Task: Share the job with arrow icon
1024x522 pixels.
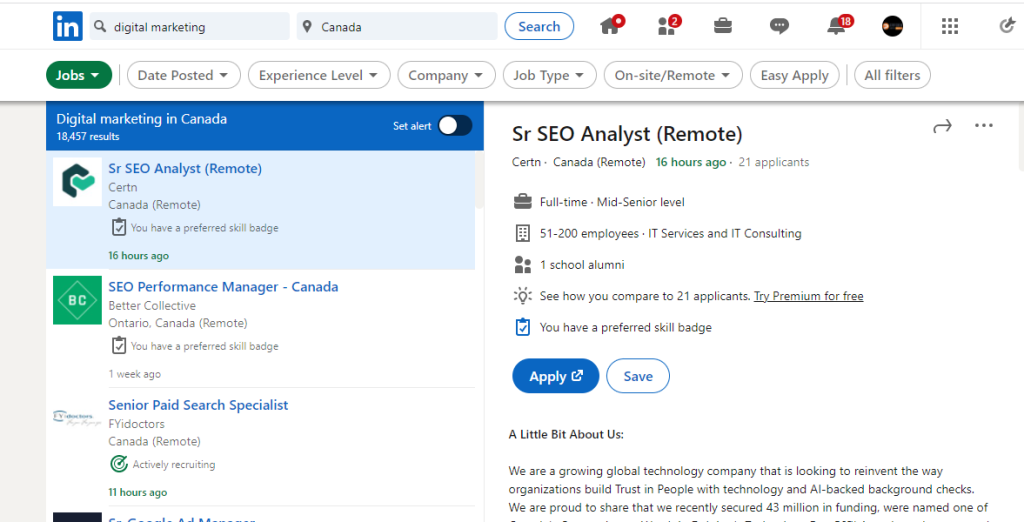Action: [942, 126]
